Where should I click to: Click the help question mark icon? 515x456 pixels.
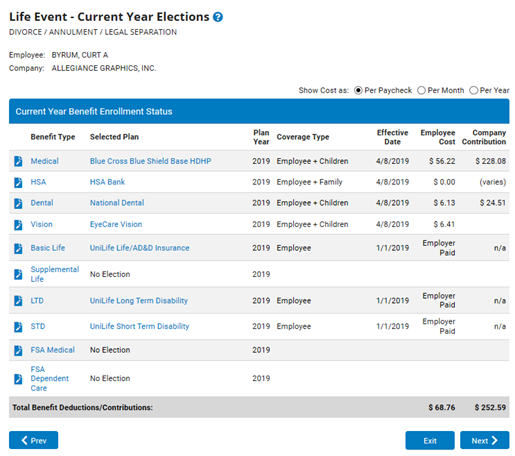tap(218, 17)
